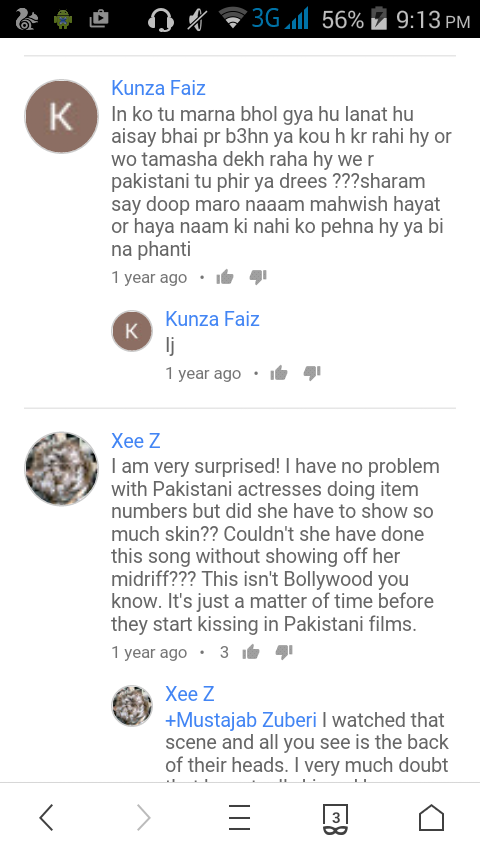The image size is (480, 854).
Task: Open the incognito tabs switcher showing 3
Action: pos(336,820)
